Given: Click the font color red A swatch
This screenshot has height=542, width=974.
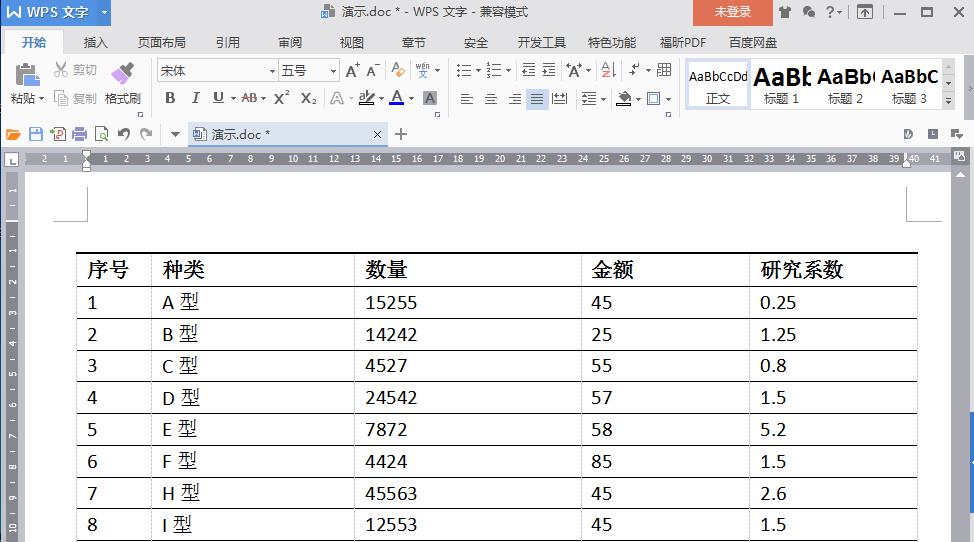Looking at the screenshot, I should [396, 98].
